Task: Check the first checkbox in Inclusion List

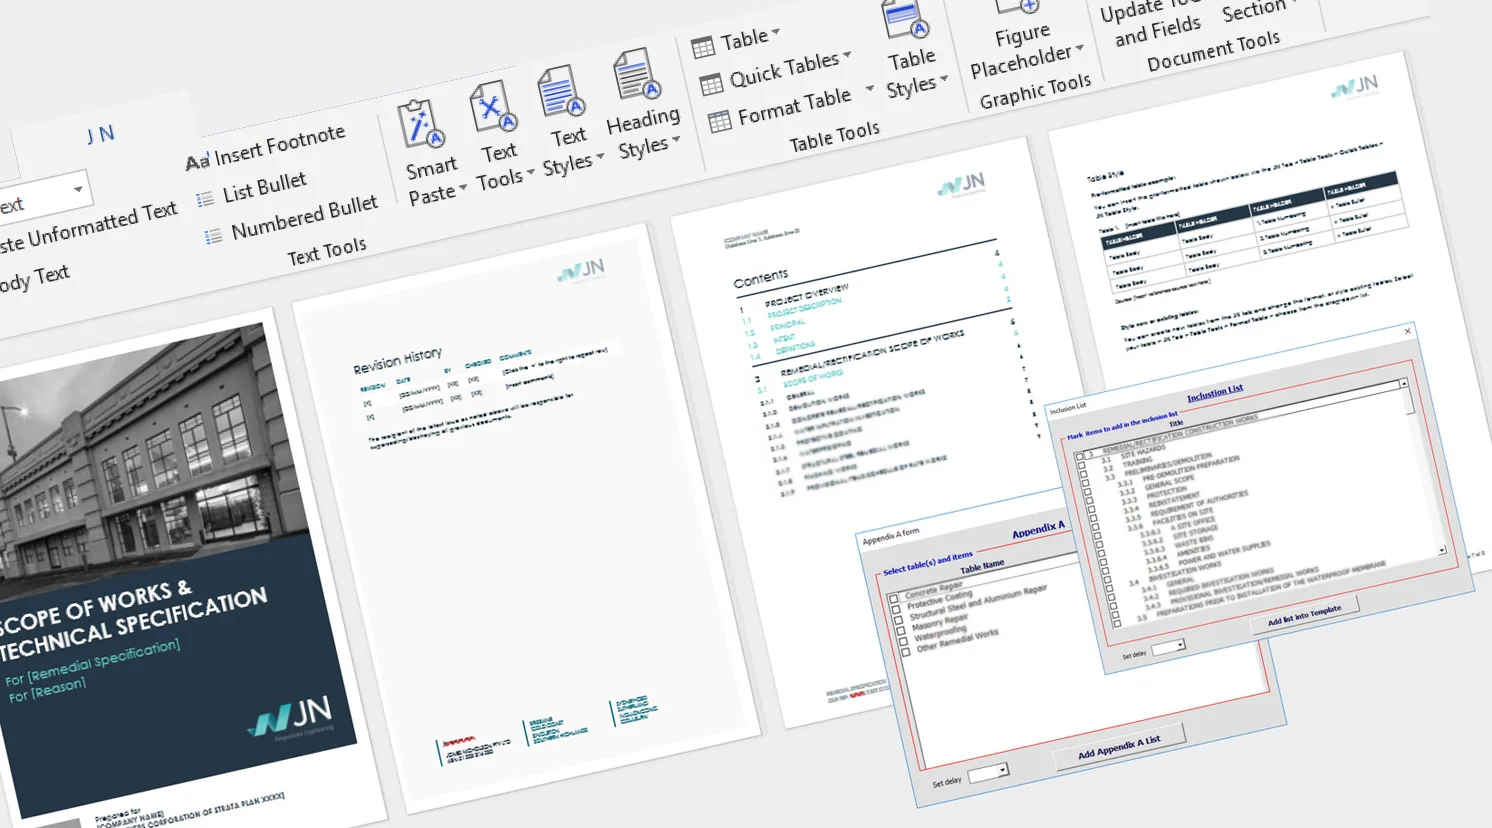Action: pos(1080,456)
